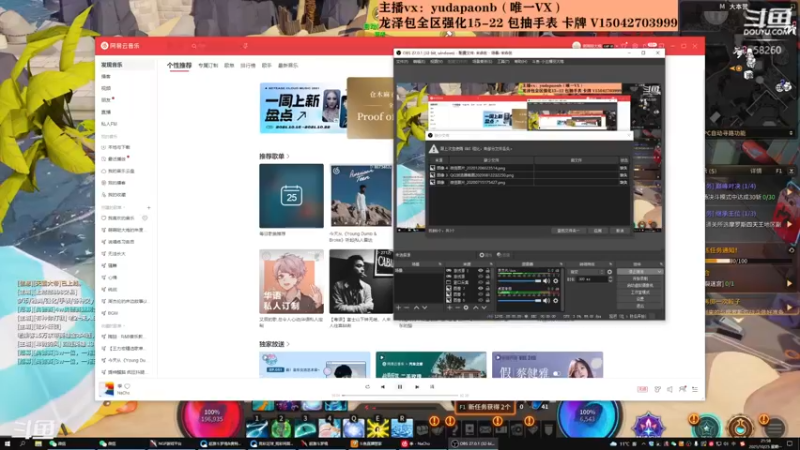Open the first item in the OBS menu bar

[403, 61]
